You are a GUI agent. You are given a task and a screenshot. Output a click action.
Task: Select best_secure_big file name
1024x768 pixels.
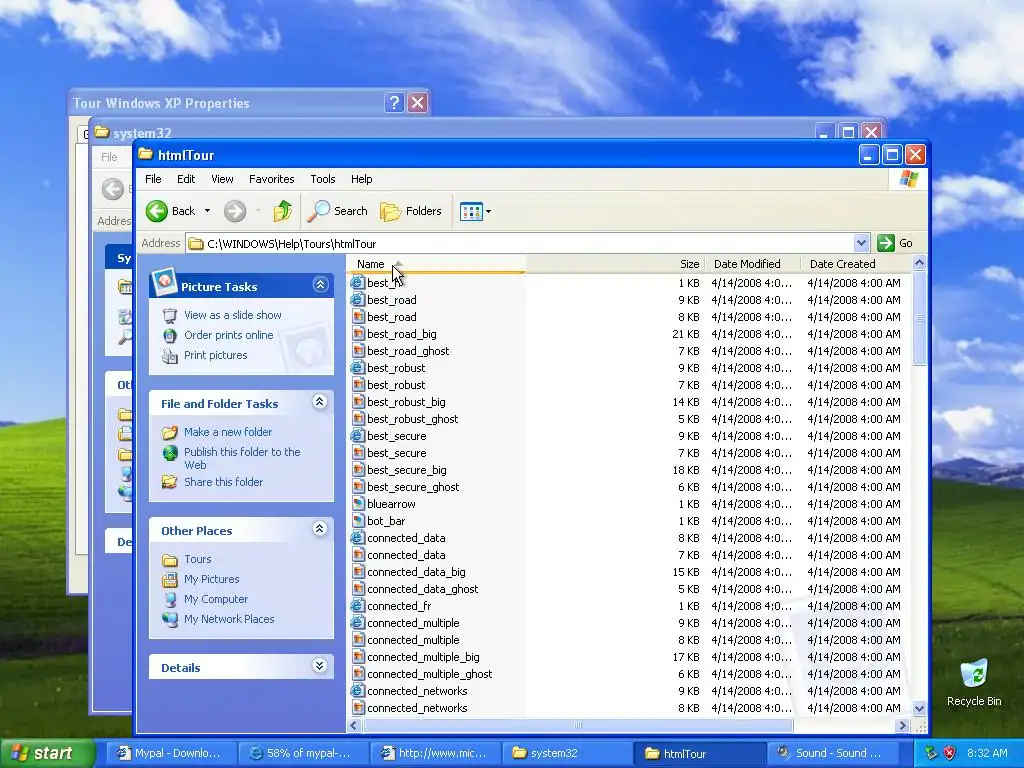pos(407,470)
